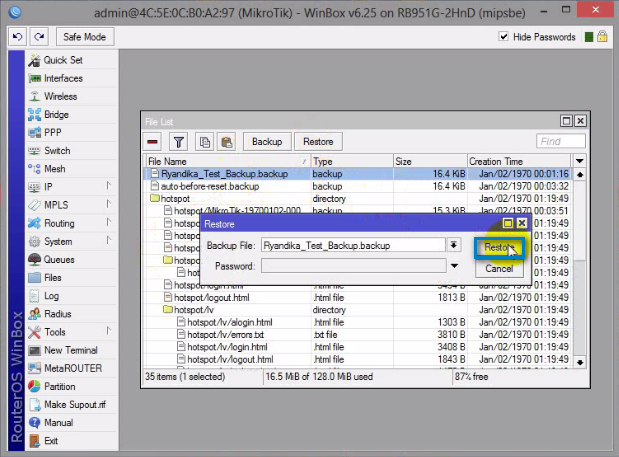The width and height of the screenshot is (619, 457).
Task: Click the IP sidebar icon
Action: [x=34, y=187]
